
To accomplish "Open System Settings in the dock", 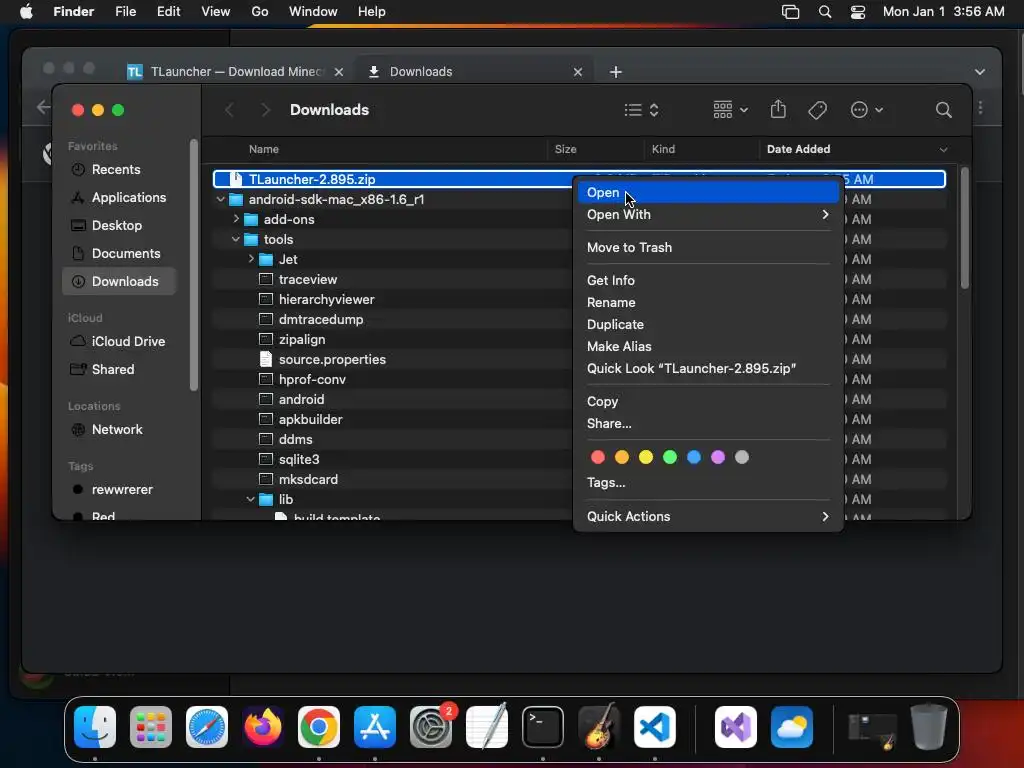I will tap(431, 727).
